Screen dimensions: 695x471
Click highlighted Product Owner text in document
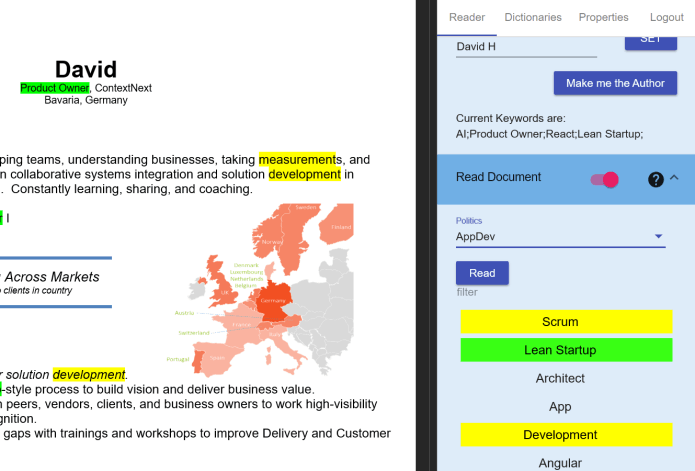tap(55, 88)
